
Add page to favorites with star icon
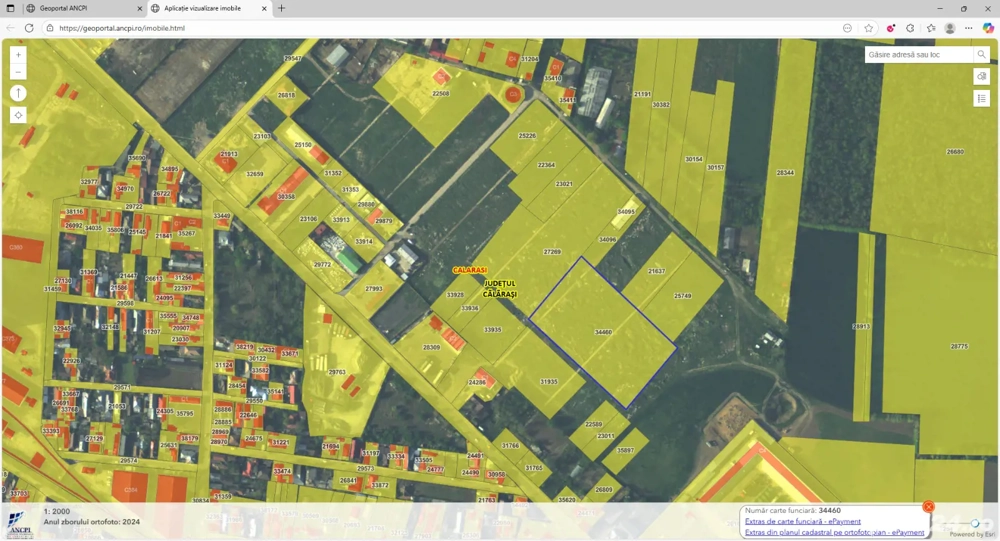point(869,28)
